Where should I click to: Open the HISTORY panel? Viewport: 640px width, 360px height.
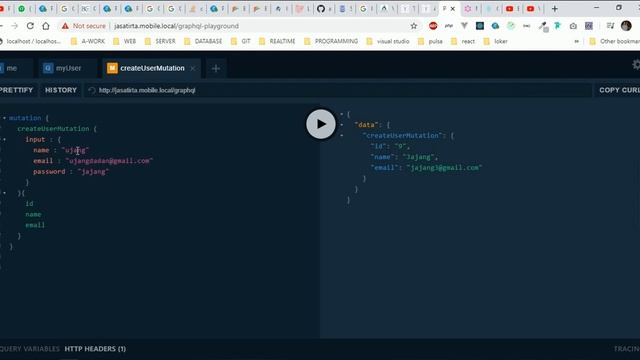pos(61,90)
